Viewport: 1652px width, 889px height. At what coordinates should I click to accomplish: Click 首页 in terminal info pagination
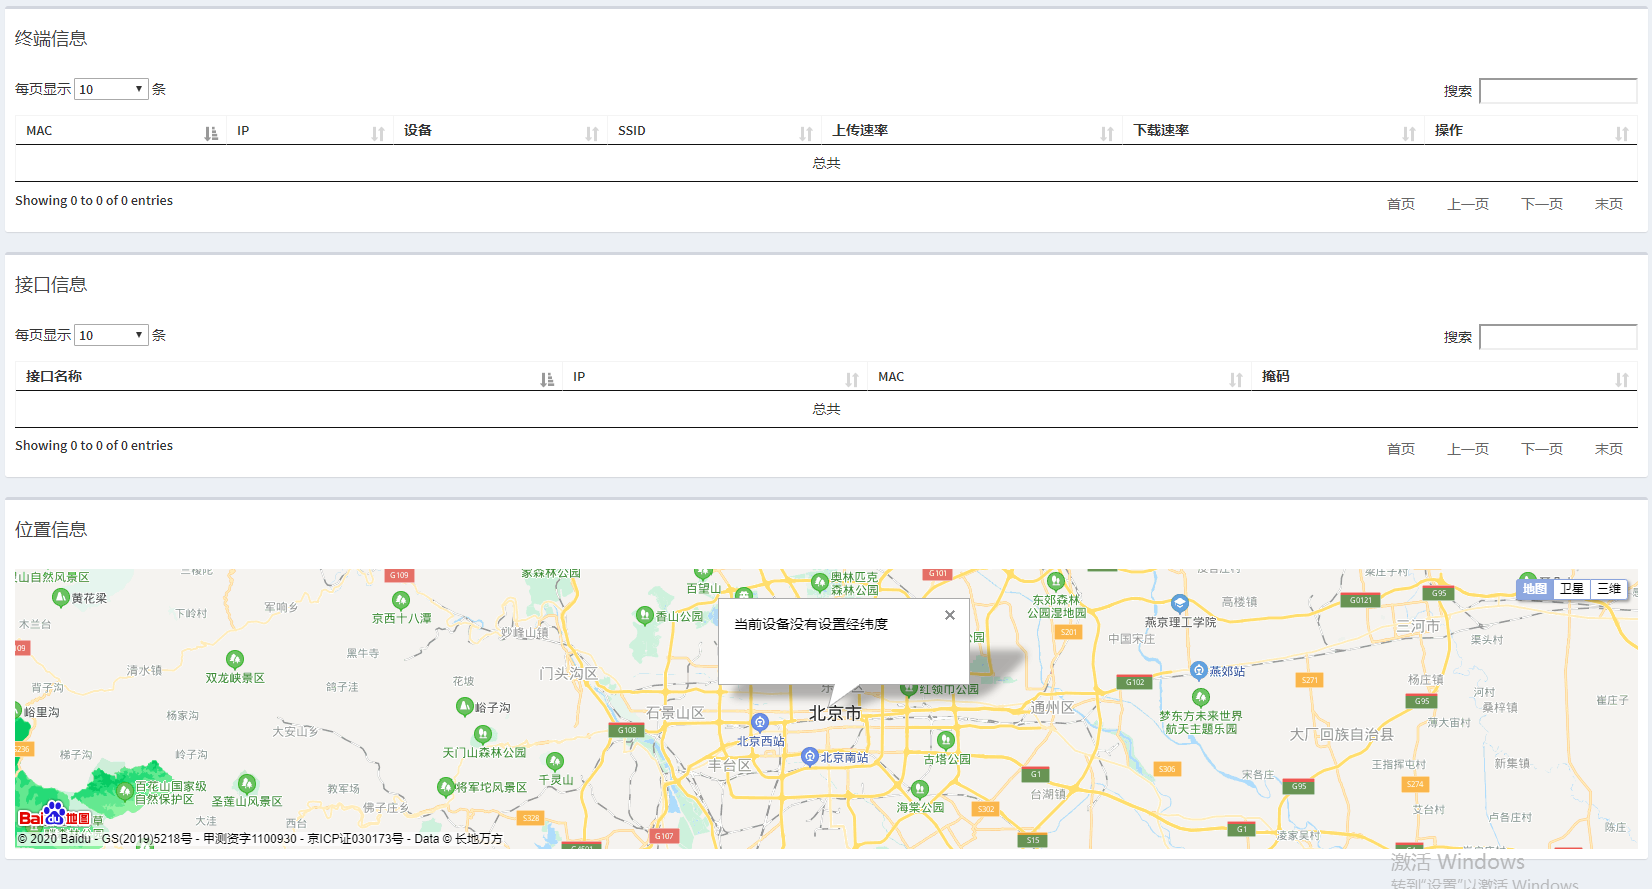(1400, 204)
